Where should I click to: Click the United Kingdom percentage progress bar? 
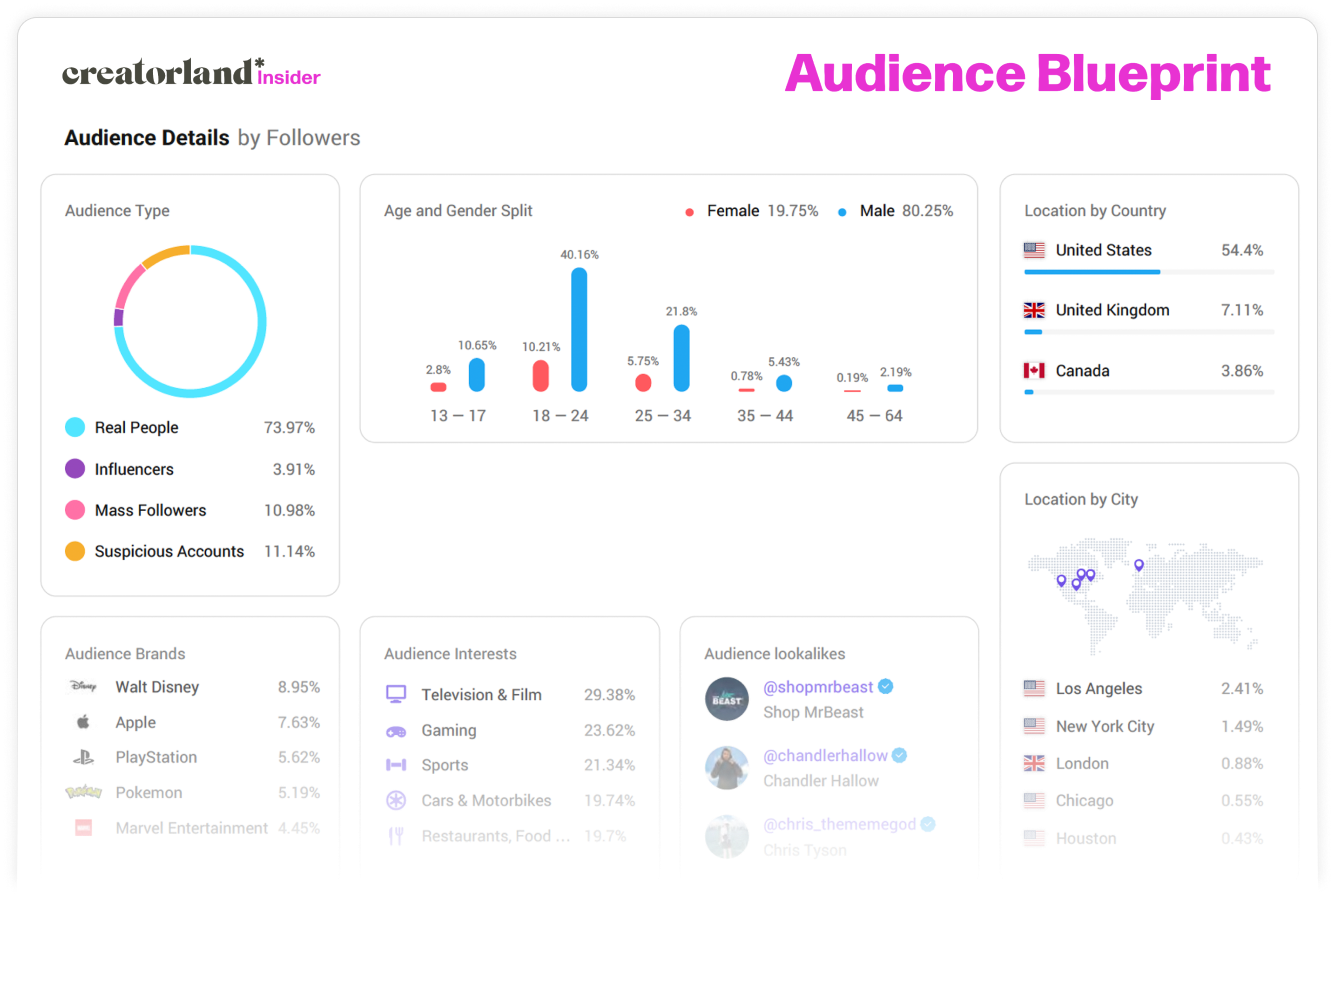click(1149, 332)
